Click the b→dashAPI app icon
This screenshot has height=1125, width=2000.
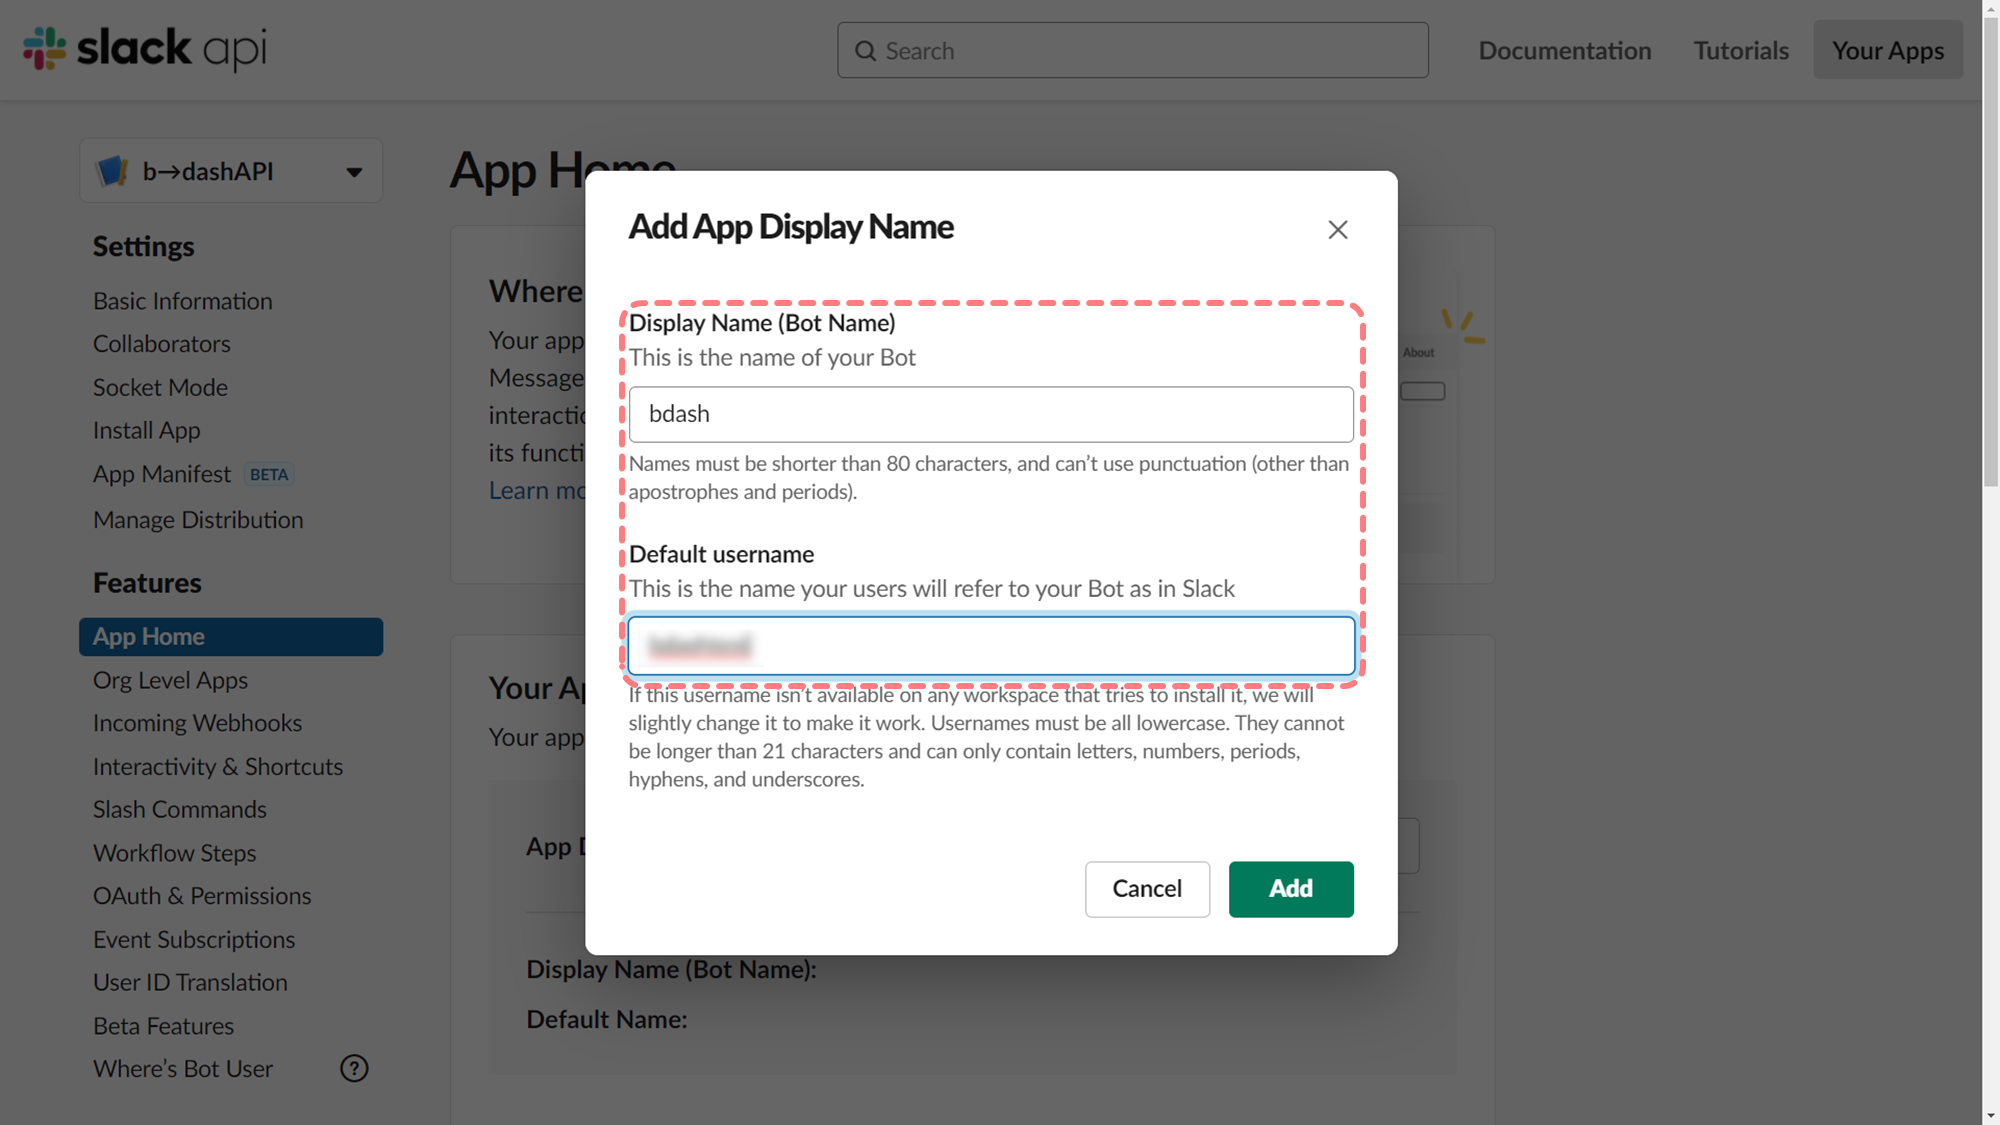click(112, 171)
